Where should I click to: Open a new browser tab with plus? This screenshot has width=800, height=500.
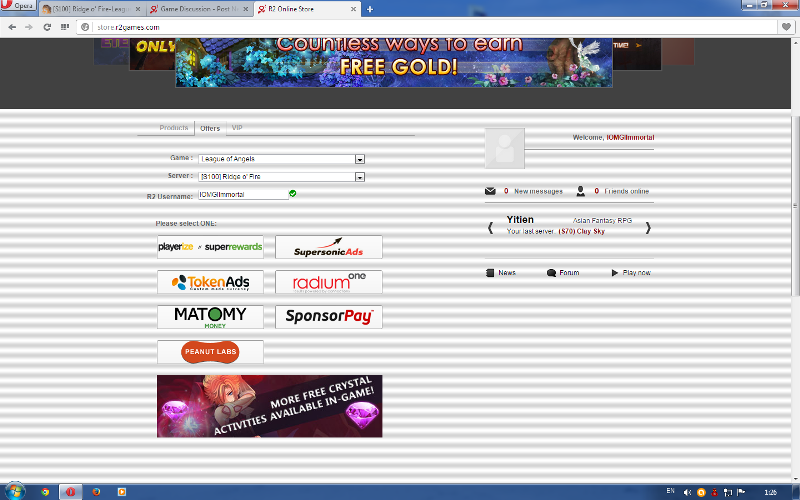370,9
